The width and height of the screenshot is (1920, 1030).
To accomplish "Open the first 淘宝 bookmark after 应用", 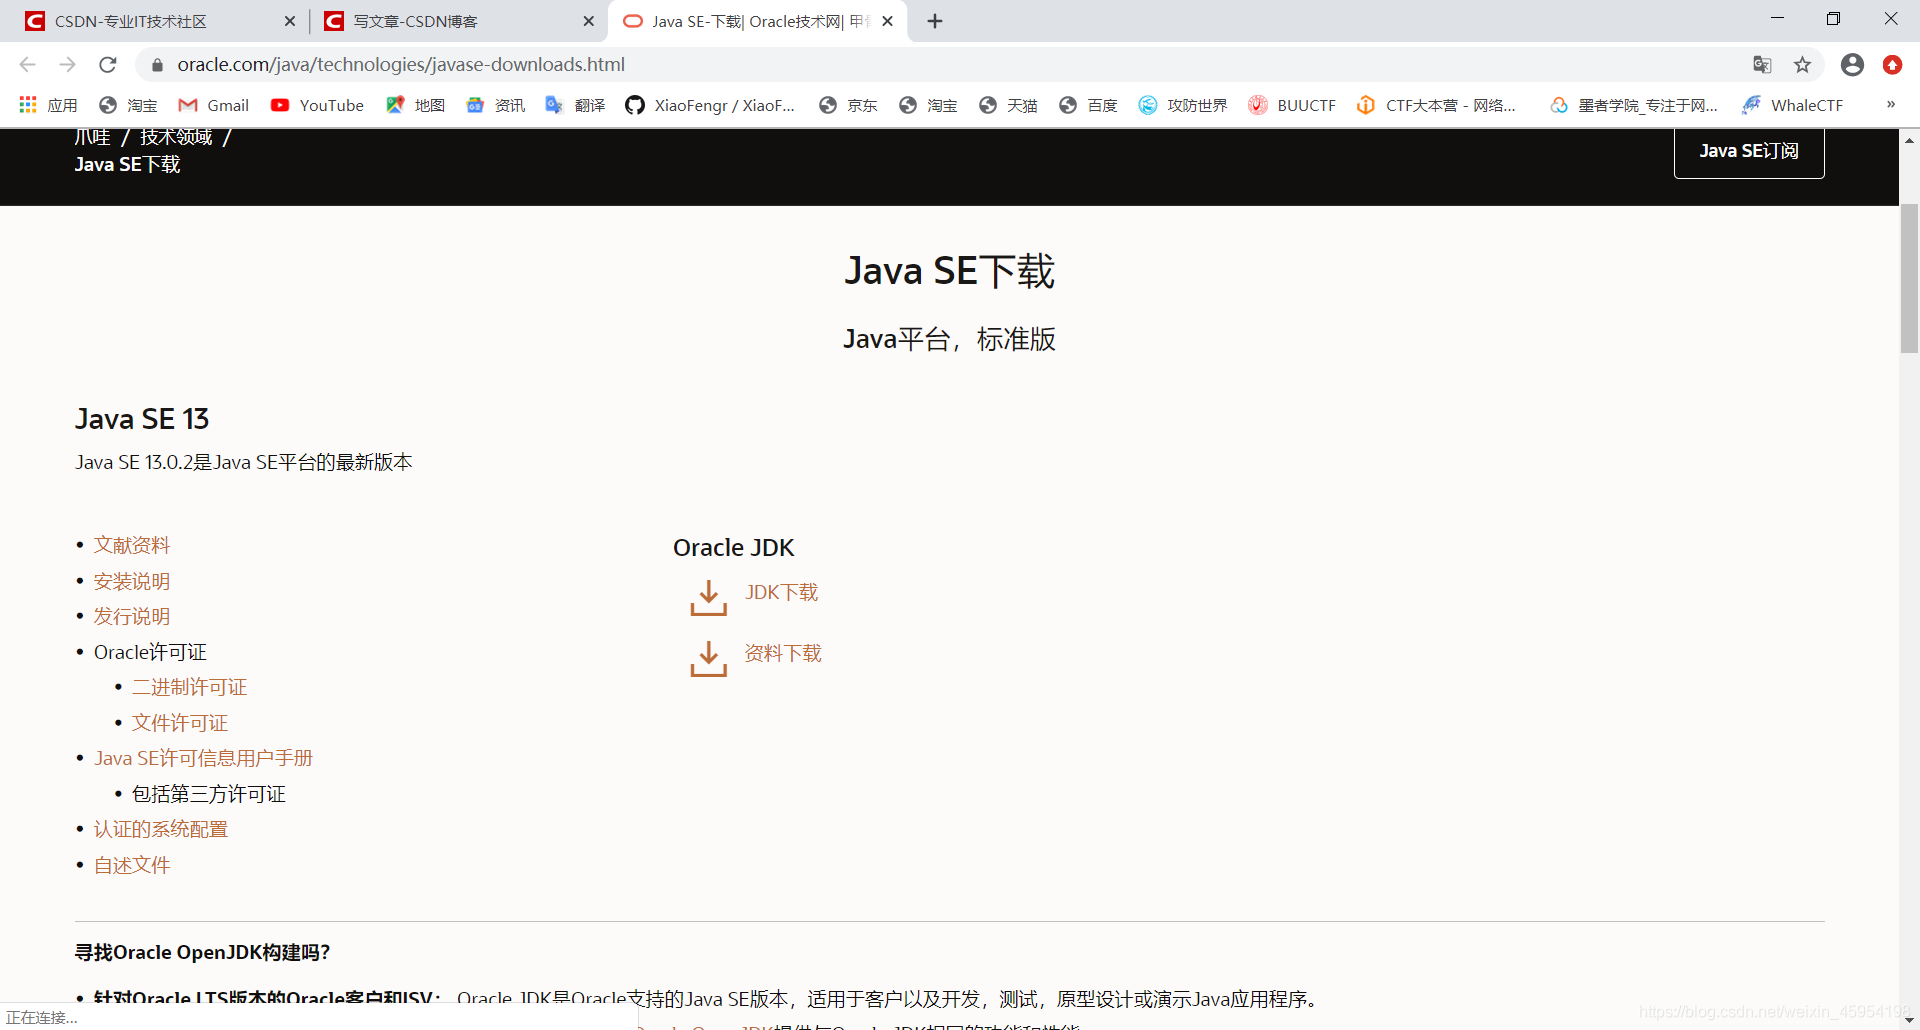I will tap(128, 105).
